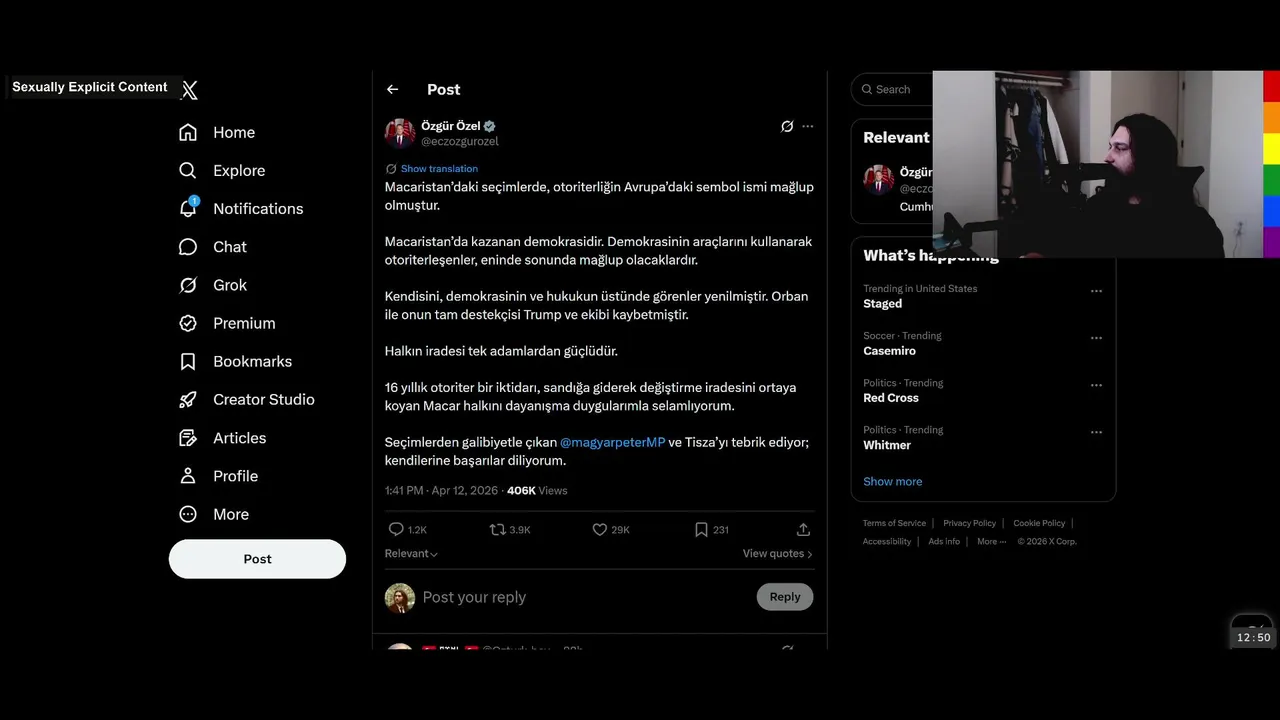Open Özgür Özel profile avatar
The width and height of the screenshot is (1280, 720).
400,133
